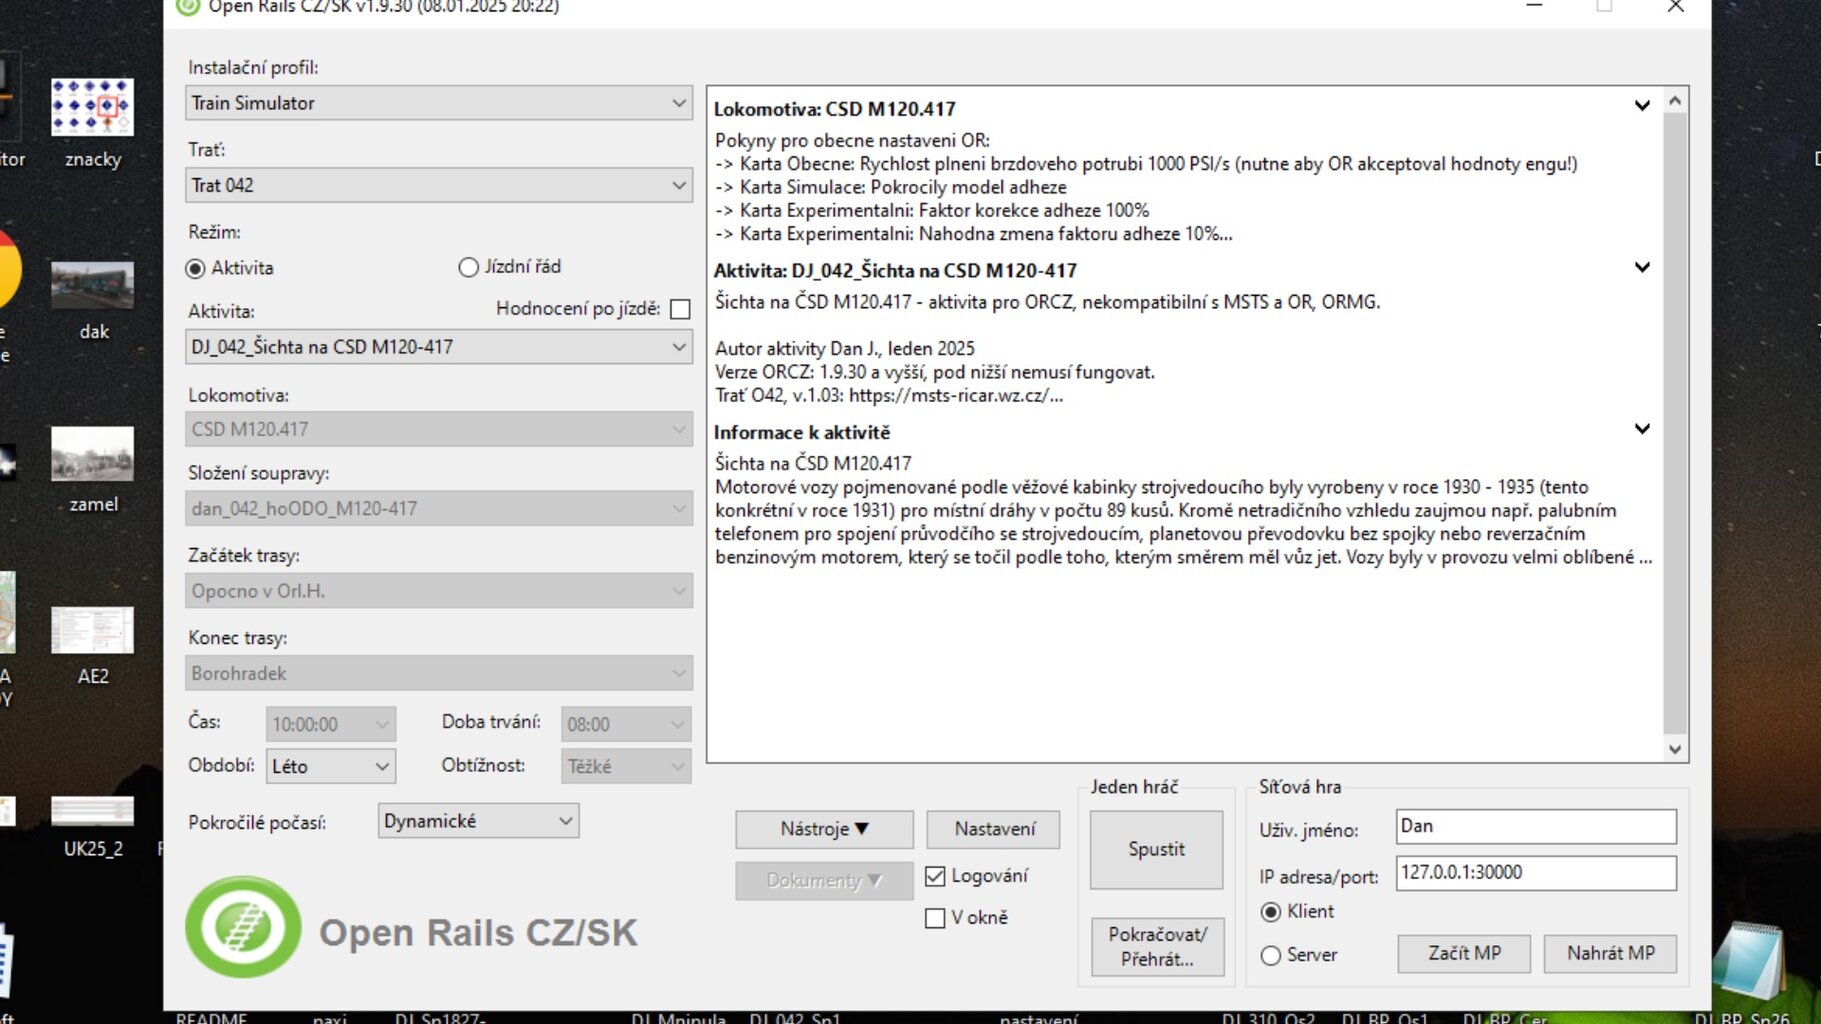The width and height of the screenshot is (1821, 1024).
Task: Enable the V okně checkbox
Action: [x=935, y=918]
